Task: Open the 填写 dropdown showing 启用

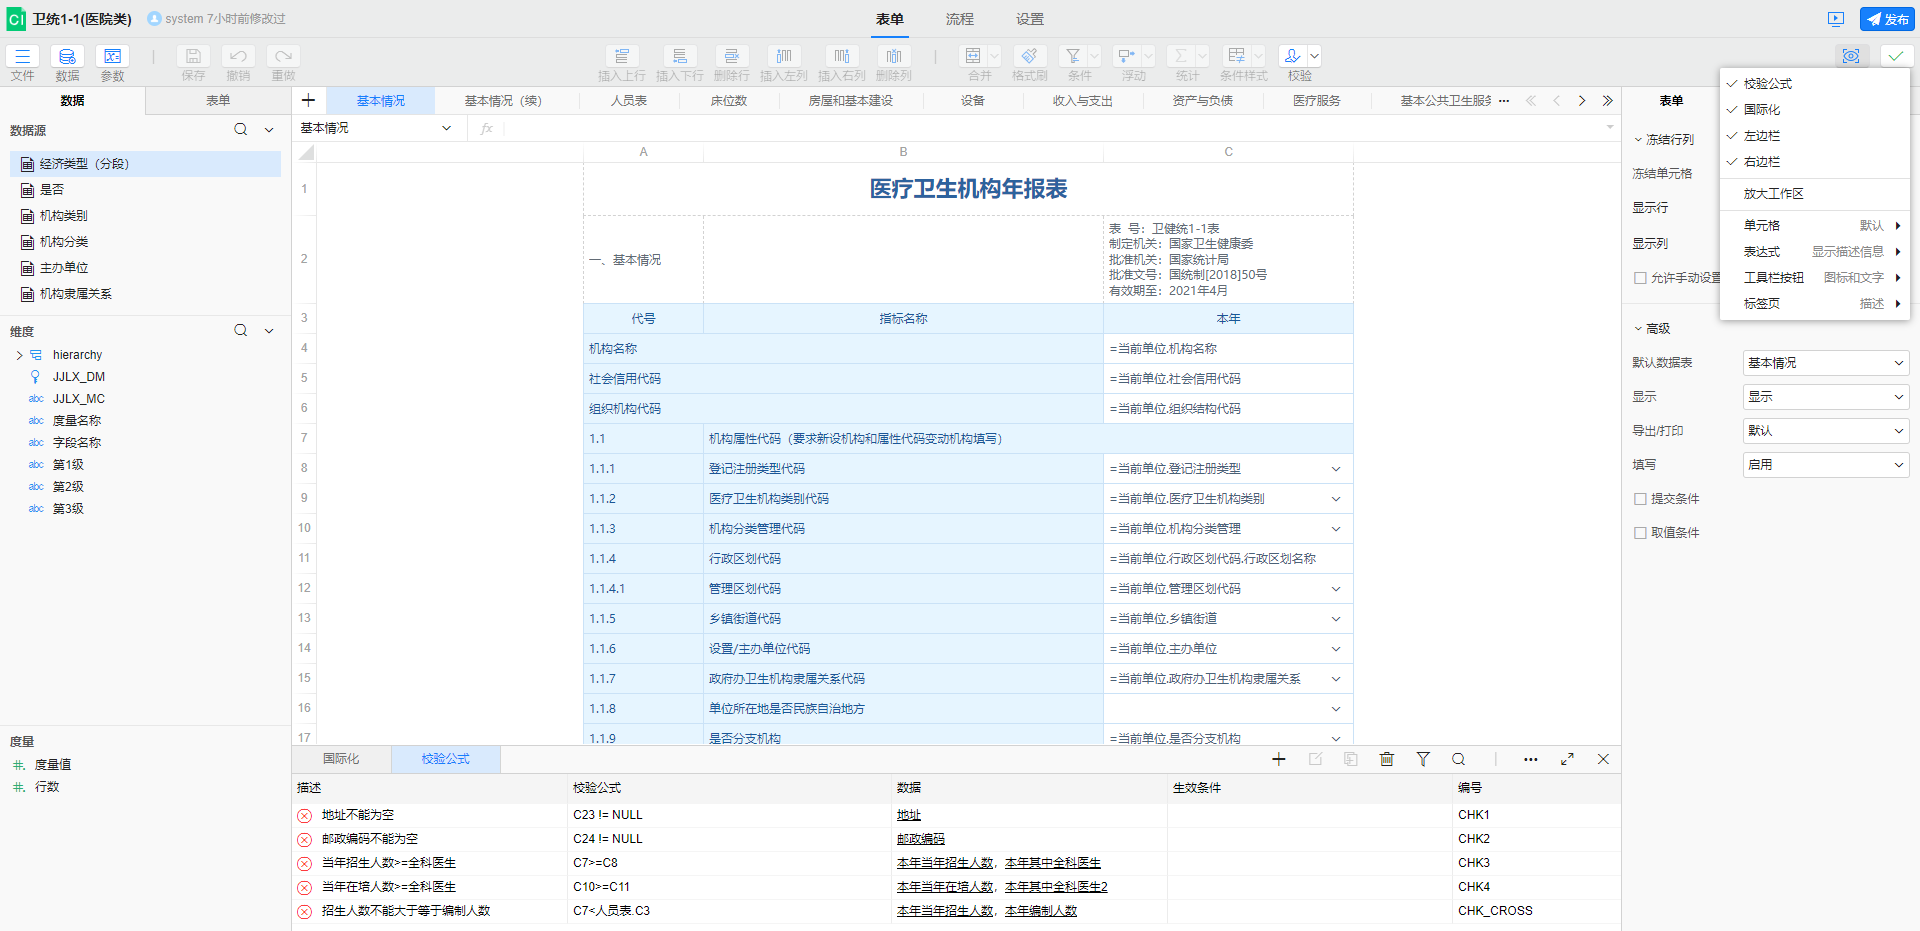Action: [1825, 465]
